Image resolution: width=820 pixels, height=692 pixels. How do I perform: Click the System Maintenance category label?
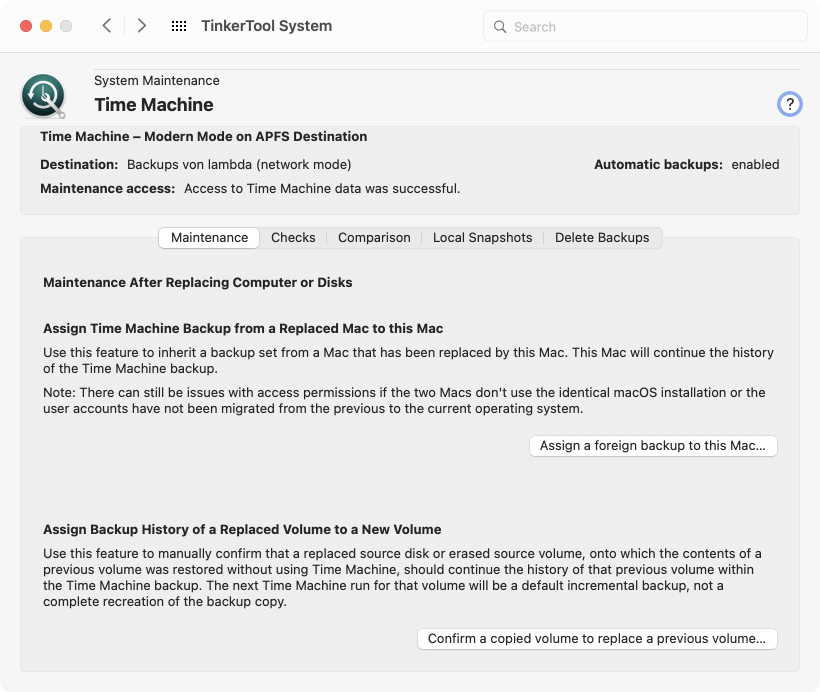pos(157,81)
